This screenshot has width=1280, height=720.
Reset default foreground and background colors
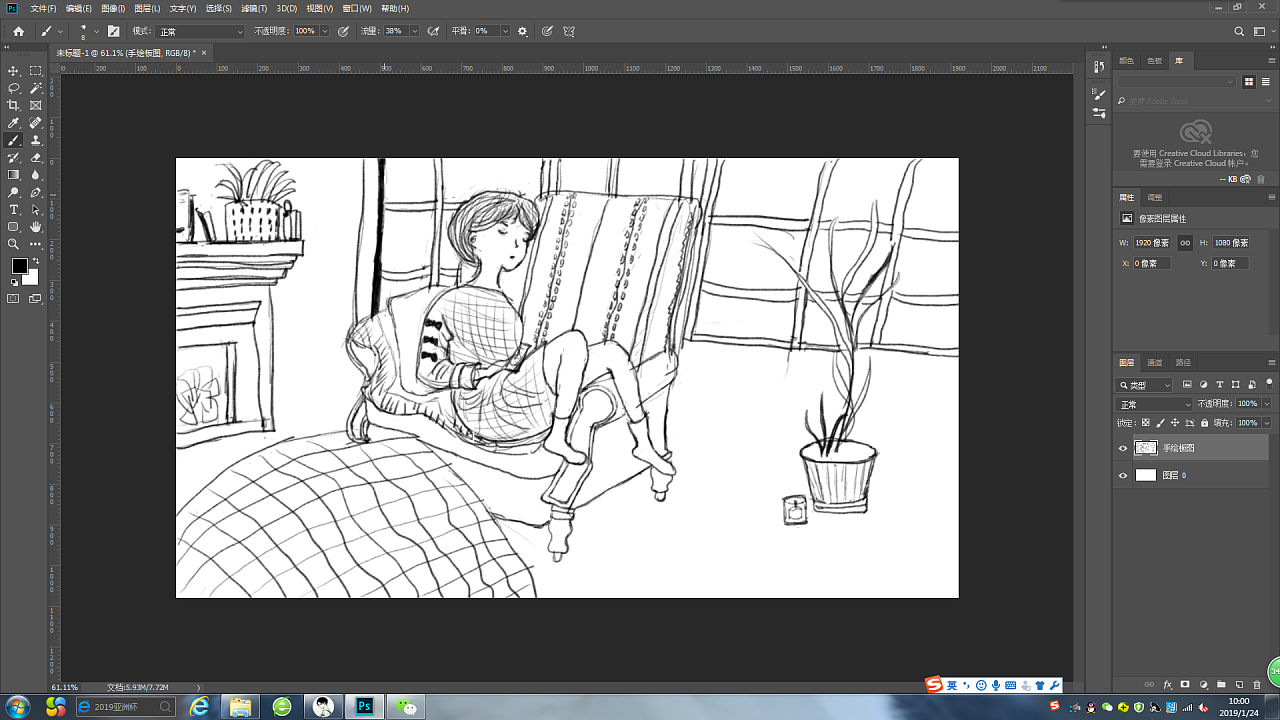[14, 282]
